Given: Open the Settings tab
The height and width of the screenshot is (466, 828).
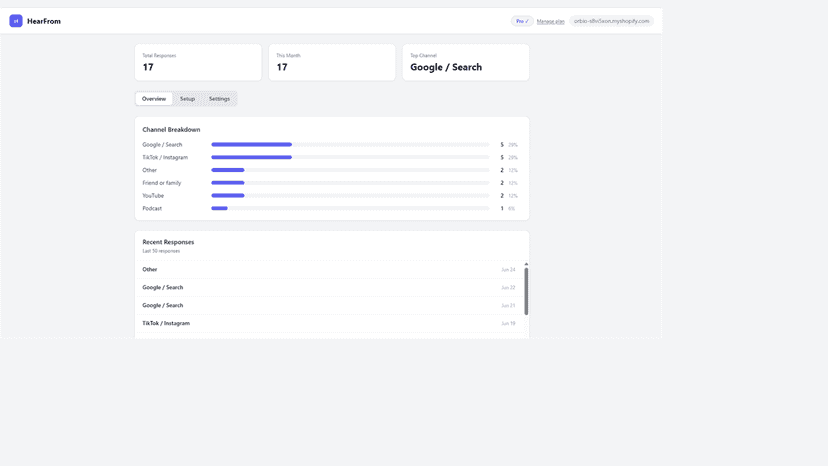Looking at the screenshot, I should (x=219, y=99).
